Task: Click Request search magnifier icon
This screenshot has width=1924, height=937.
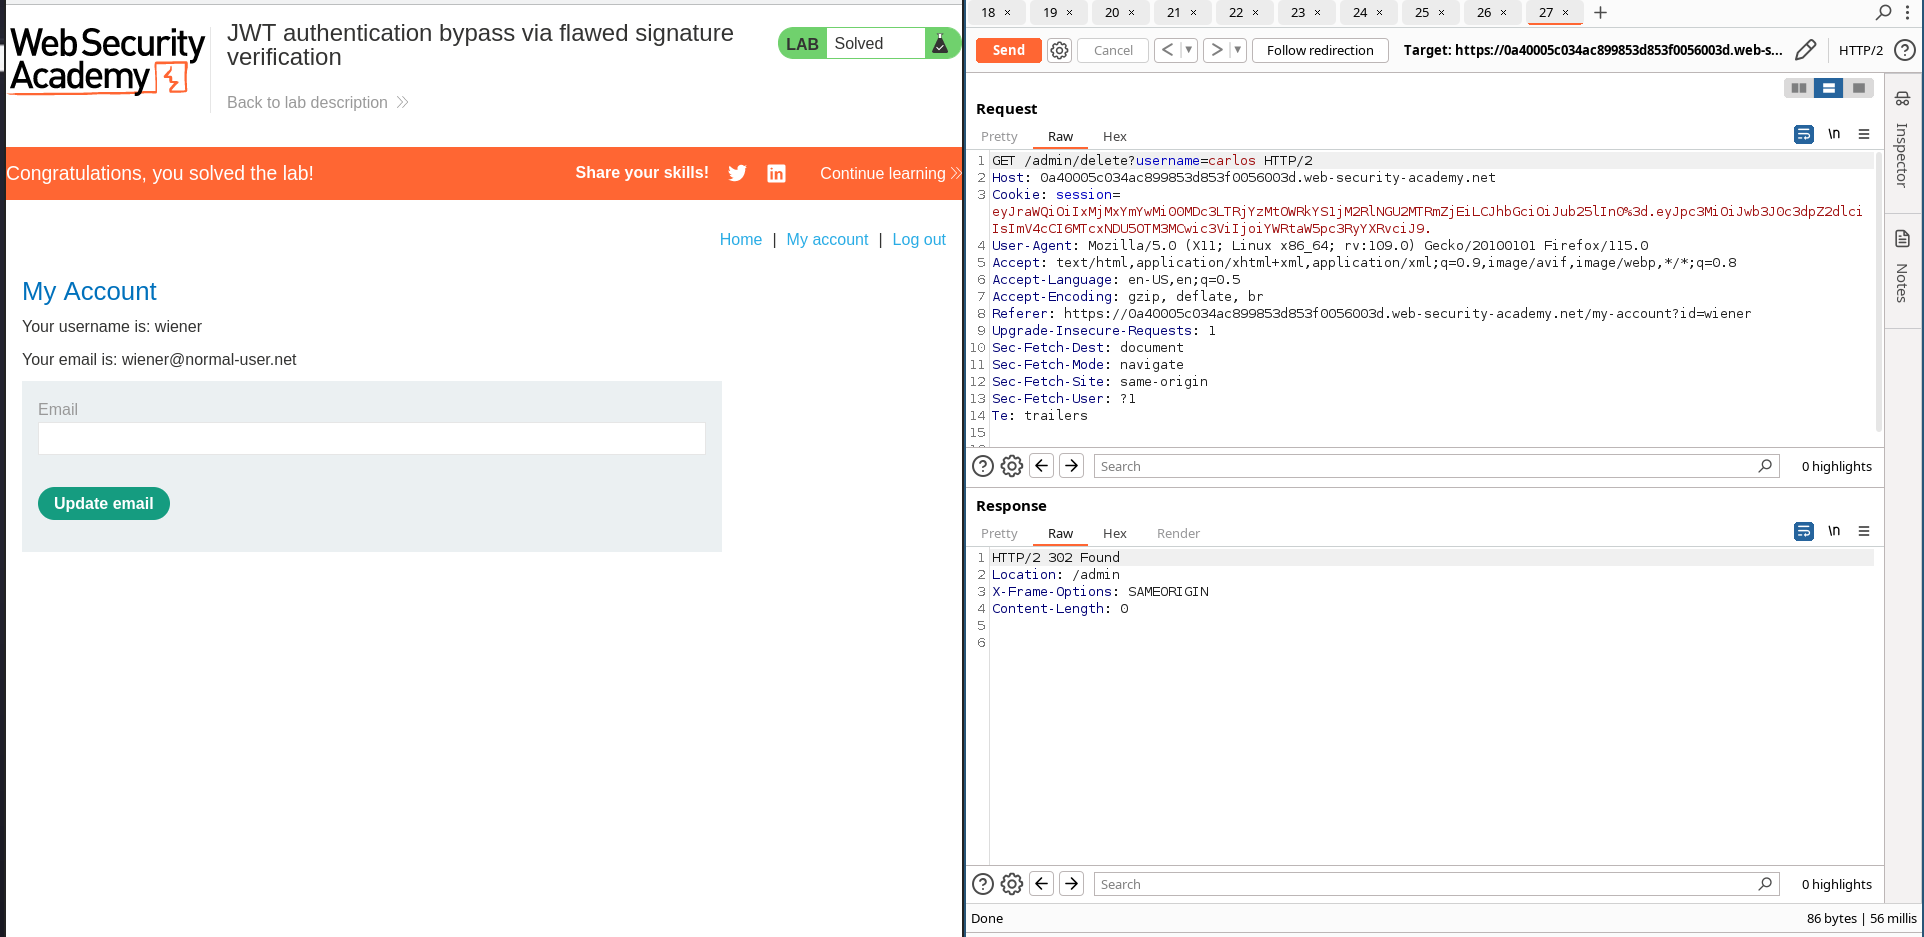Action: pyautogui.click(x=1765, y=466)
